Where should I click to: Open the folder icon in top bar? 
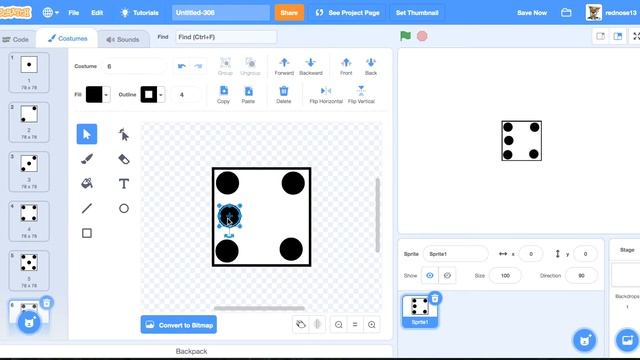(x=566, y=13)
